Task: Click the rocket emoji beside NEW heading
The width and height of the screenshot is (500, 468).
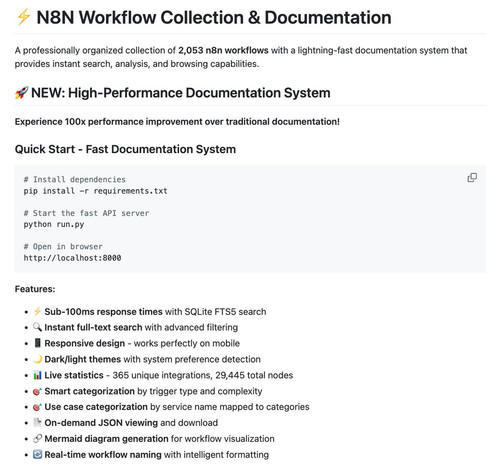Action: point(21,93)
